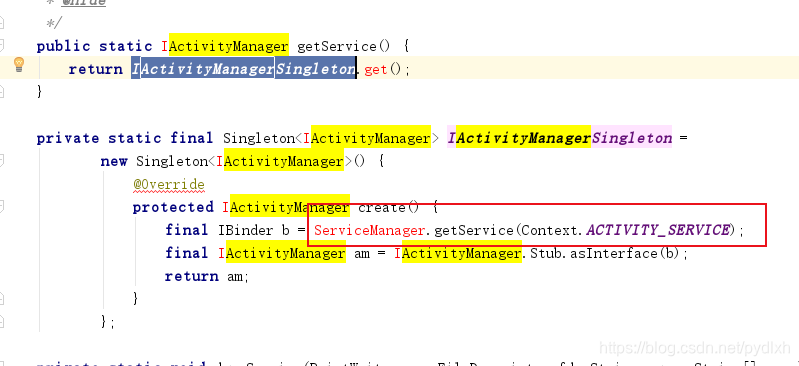
Task: Click the IBinder type name
Action: coord(245,230)
